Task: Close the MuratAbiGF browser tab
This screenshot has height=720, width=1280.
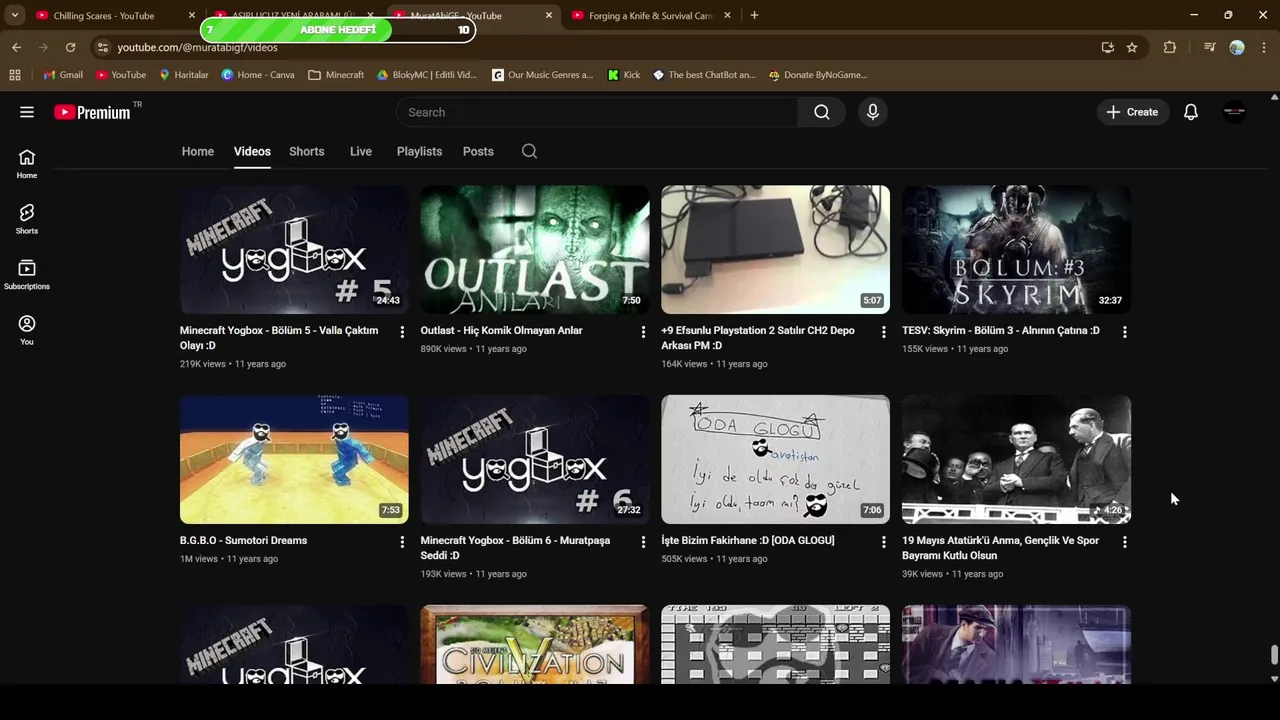Action: [x=549, y=16]
